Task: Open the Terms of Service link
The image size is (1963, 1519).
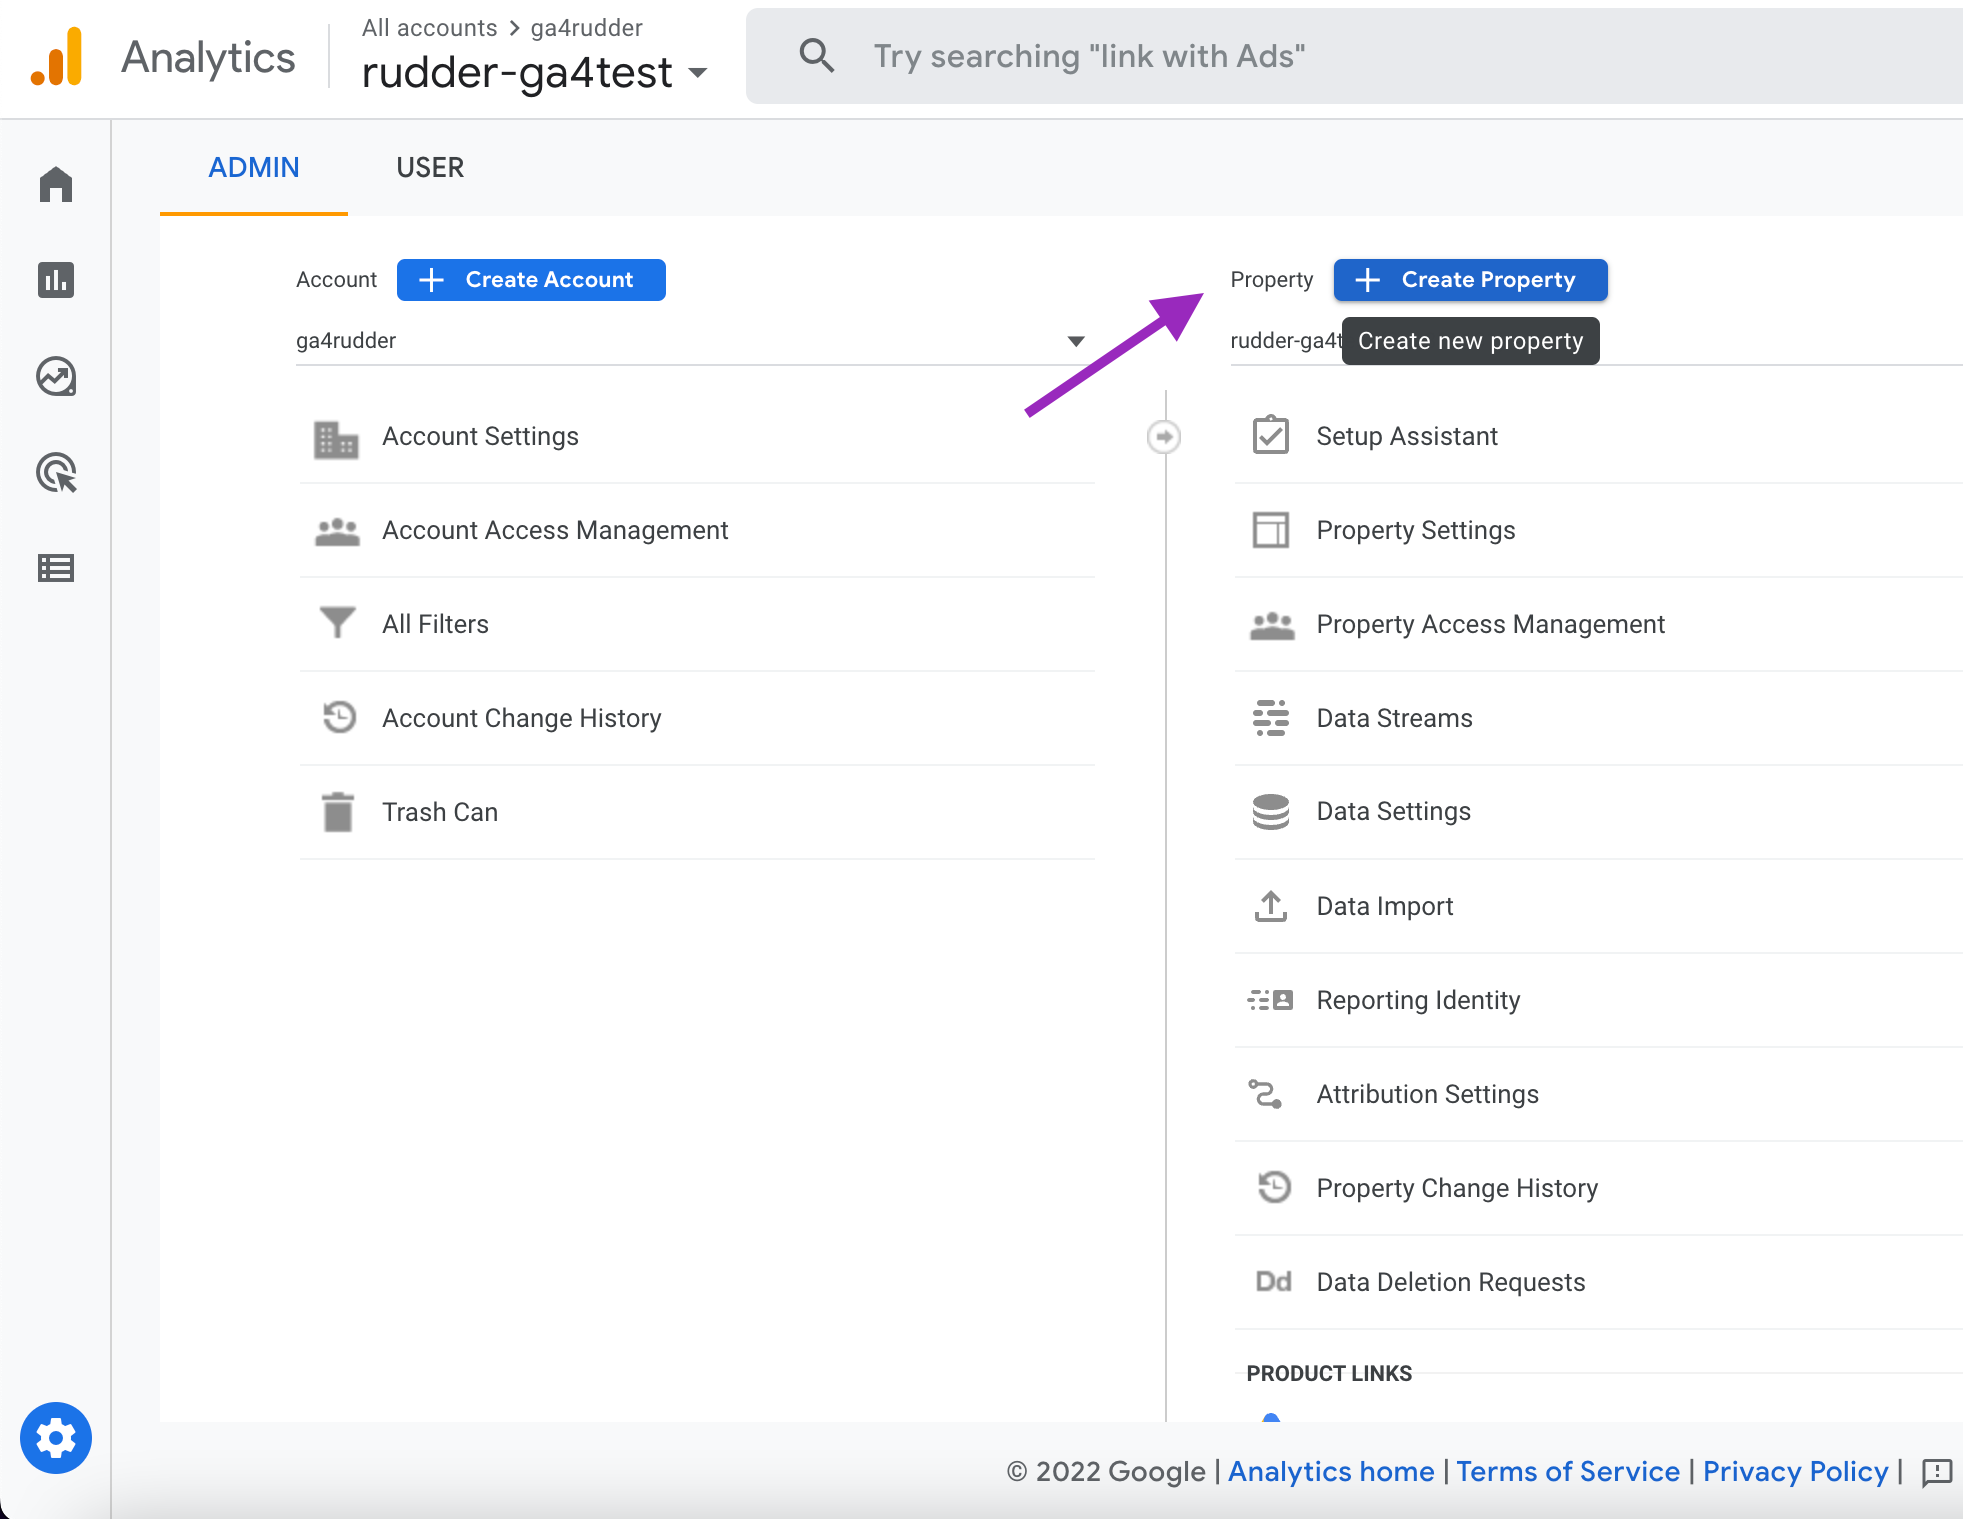Action: click(x=1567, y=1471)
